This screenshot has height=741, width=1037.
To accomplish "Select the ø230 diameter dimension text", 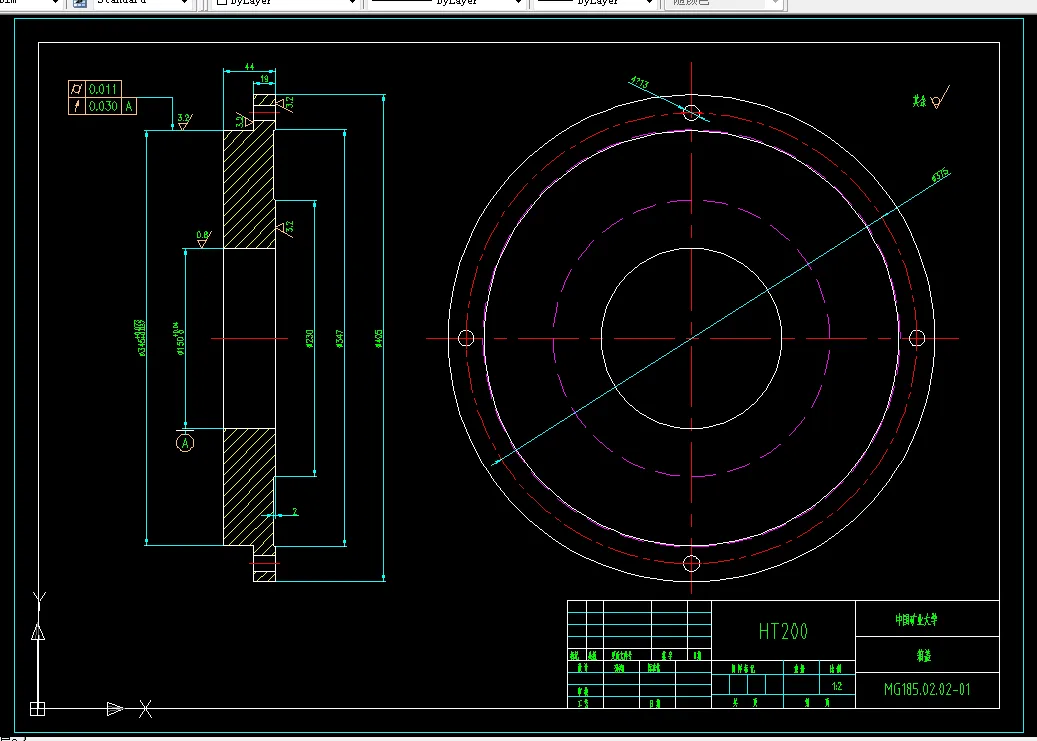I will pyautogui.click(x=310, y=339).
